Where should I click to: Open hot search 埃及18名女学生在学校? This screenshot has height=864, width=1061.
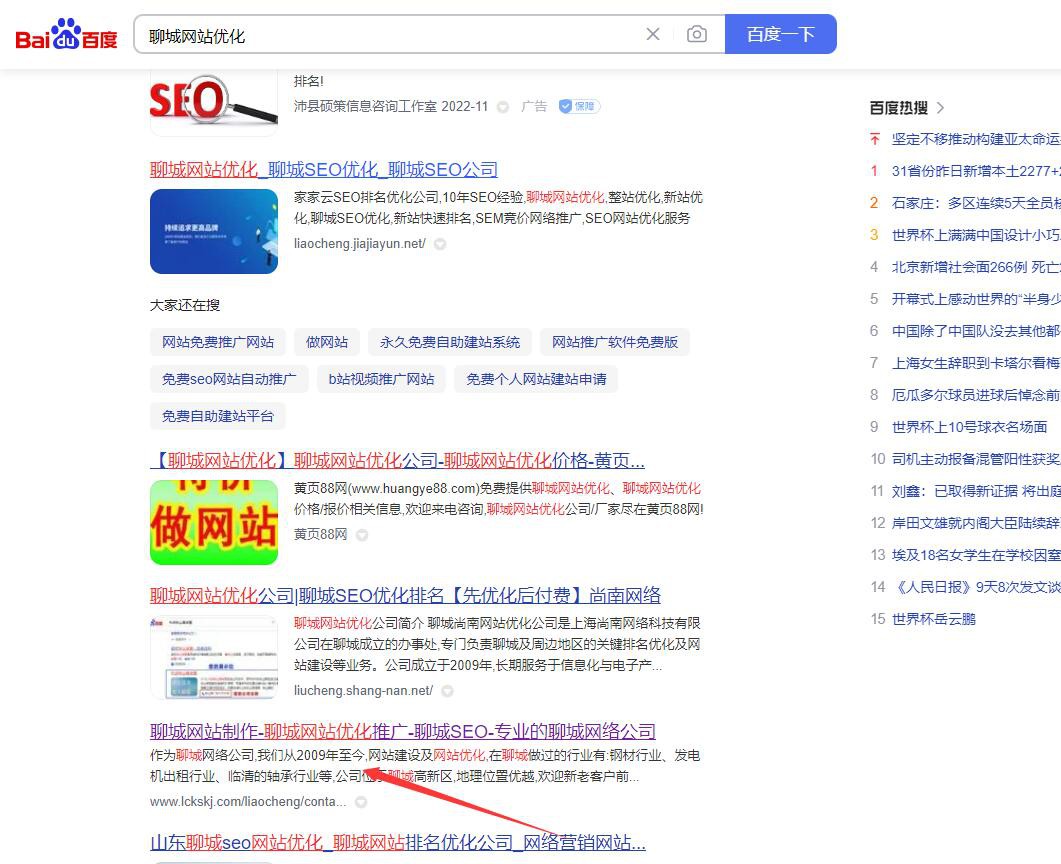click(x=976, y=555)
